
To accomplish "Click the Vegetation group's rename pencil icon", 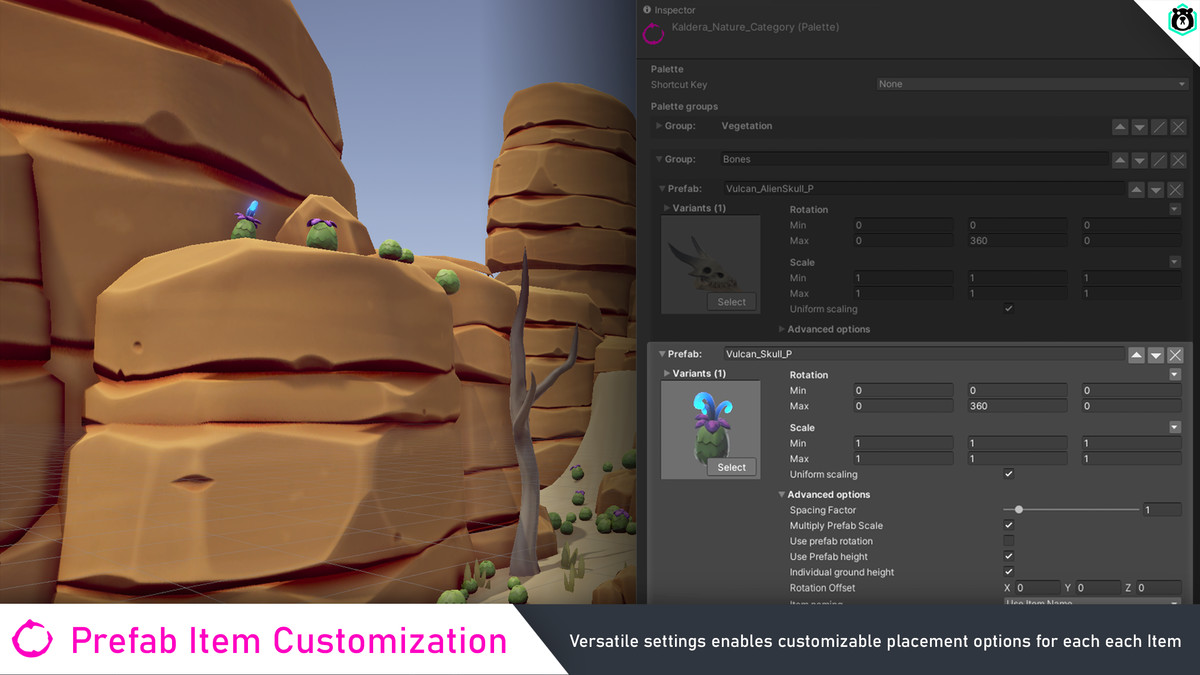I will tap(1159, 127).
